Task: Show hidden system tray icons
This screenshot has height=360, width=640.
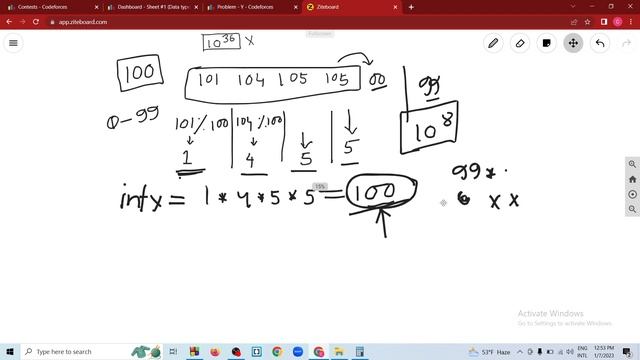Action: (520, 351)
